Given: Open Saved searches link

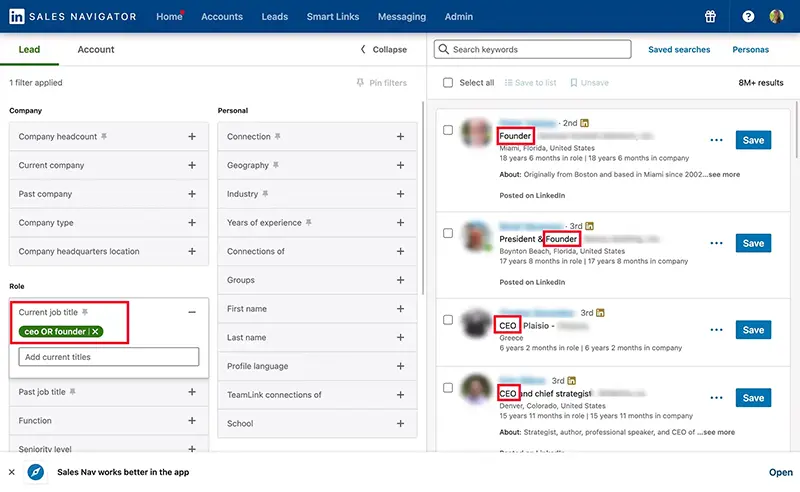Looking at the screenshot, I should [x=679, y=50].
